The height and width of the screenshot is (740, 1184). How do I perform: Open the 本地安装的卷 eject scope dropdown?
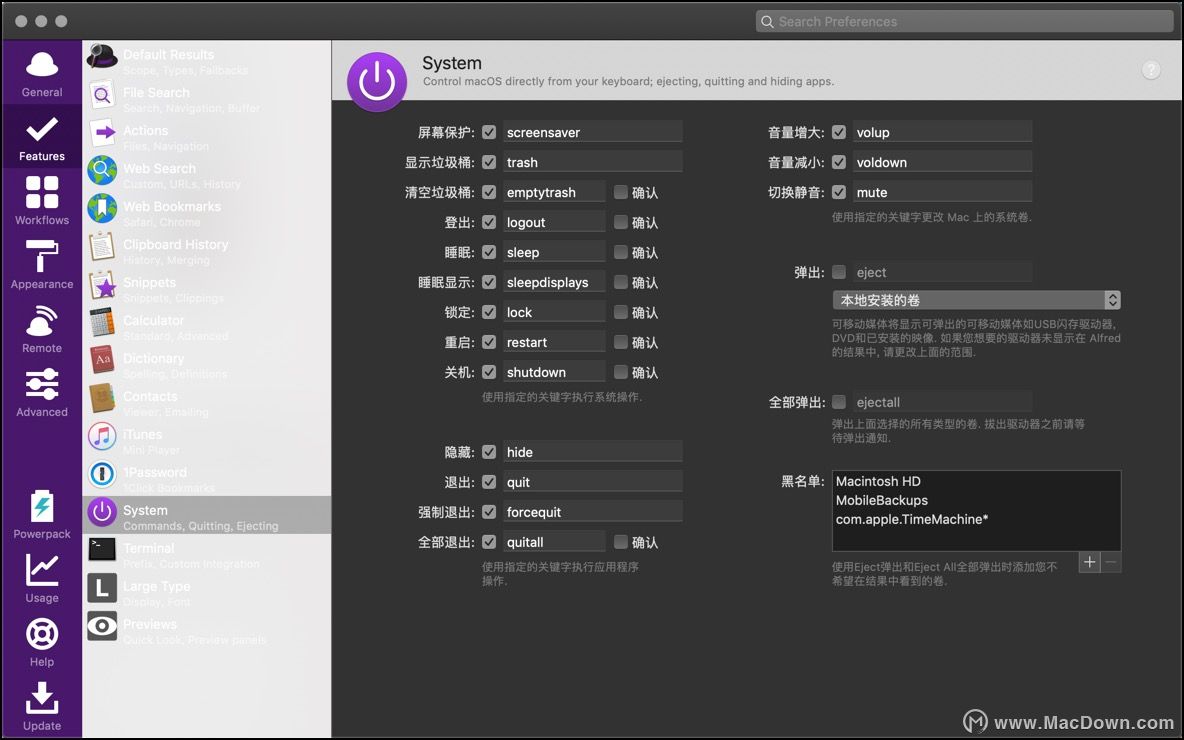[976, 300]
